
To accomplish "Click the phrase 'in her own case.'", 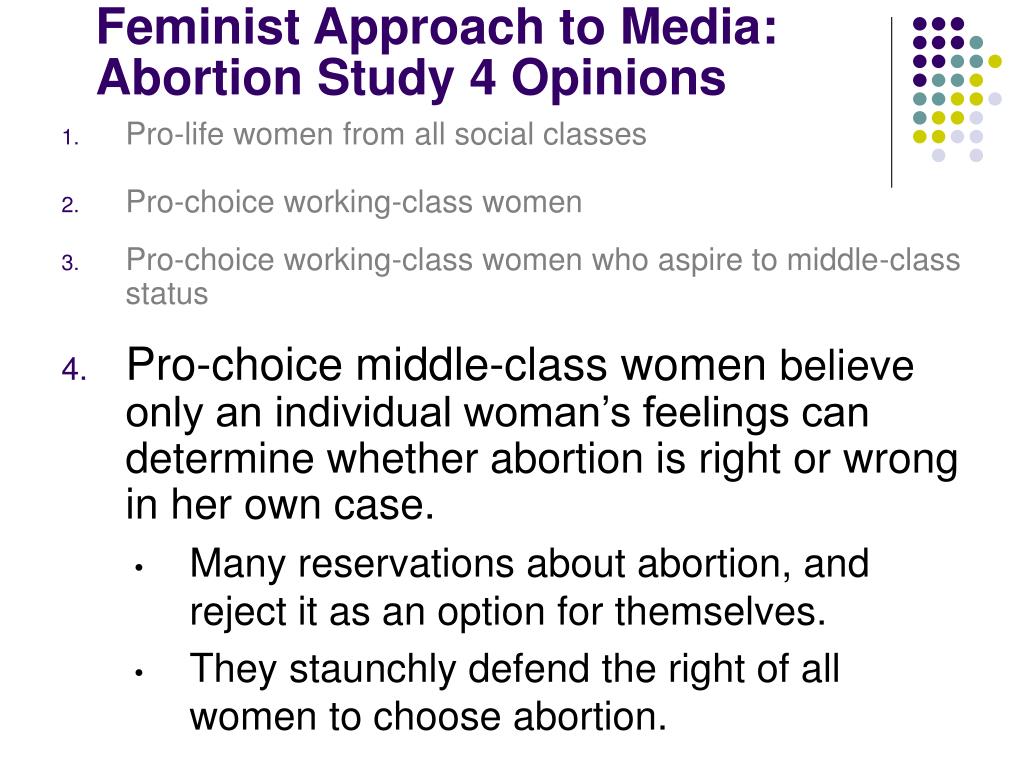I will (280, 505).
